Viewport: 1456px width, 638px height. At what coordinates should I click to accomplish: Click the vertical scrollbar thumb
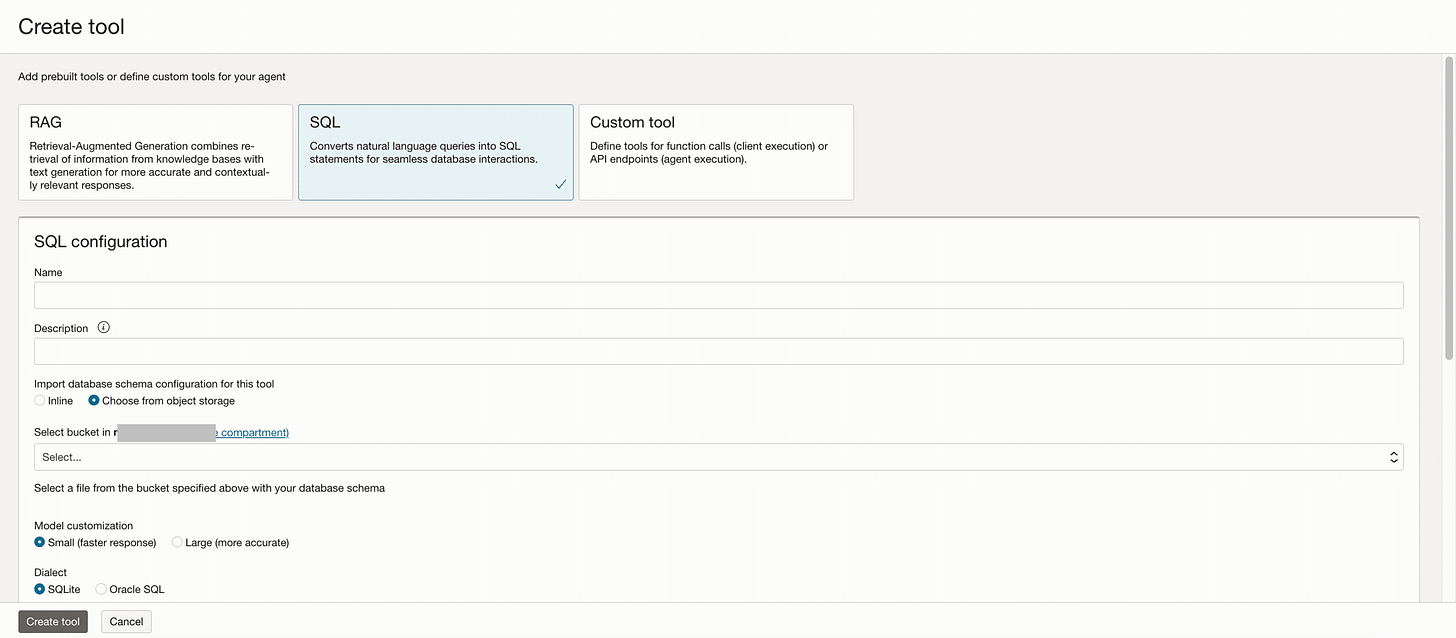pyautogui.click(x=1449, y=208)
